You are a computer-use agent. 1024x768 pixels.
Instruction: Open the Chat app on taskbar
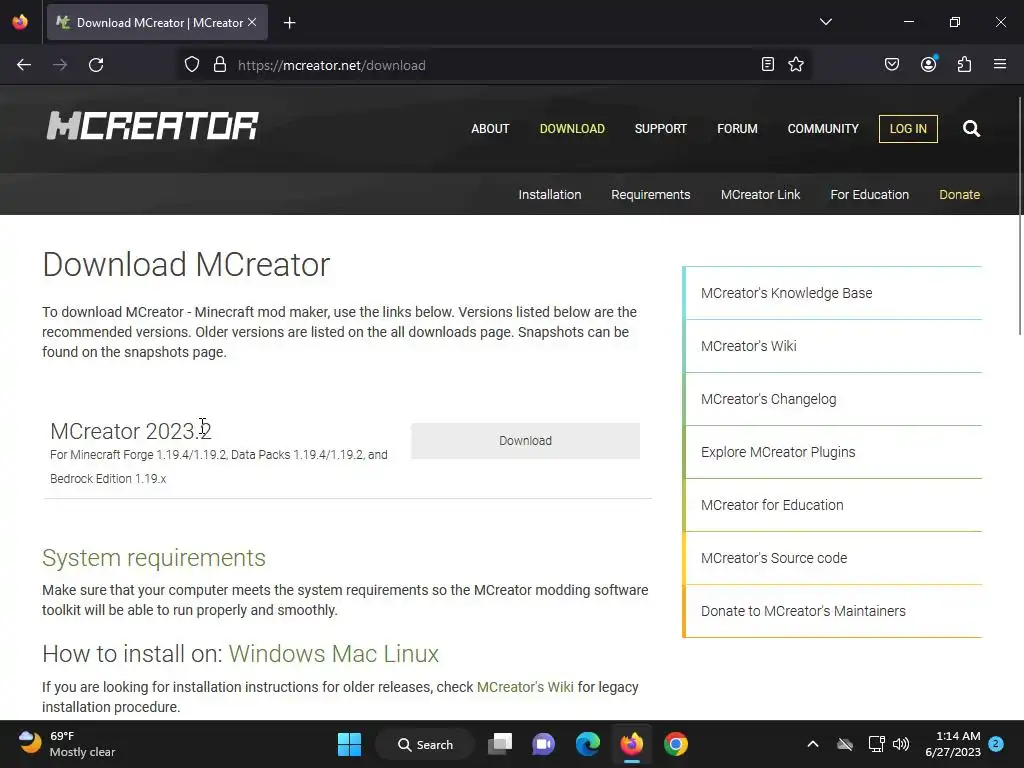coord(543,744)
